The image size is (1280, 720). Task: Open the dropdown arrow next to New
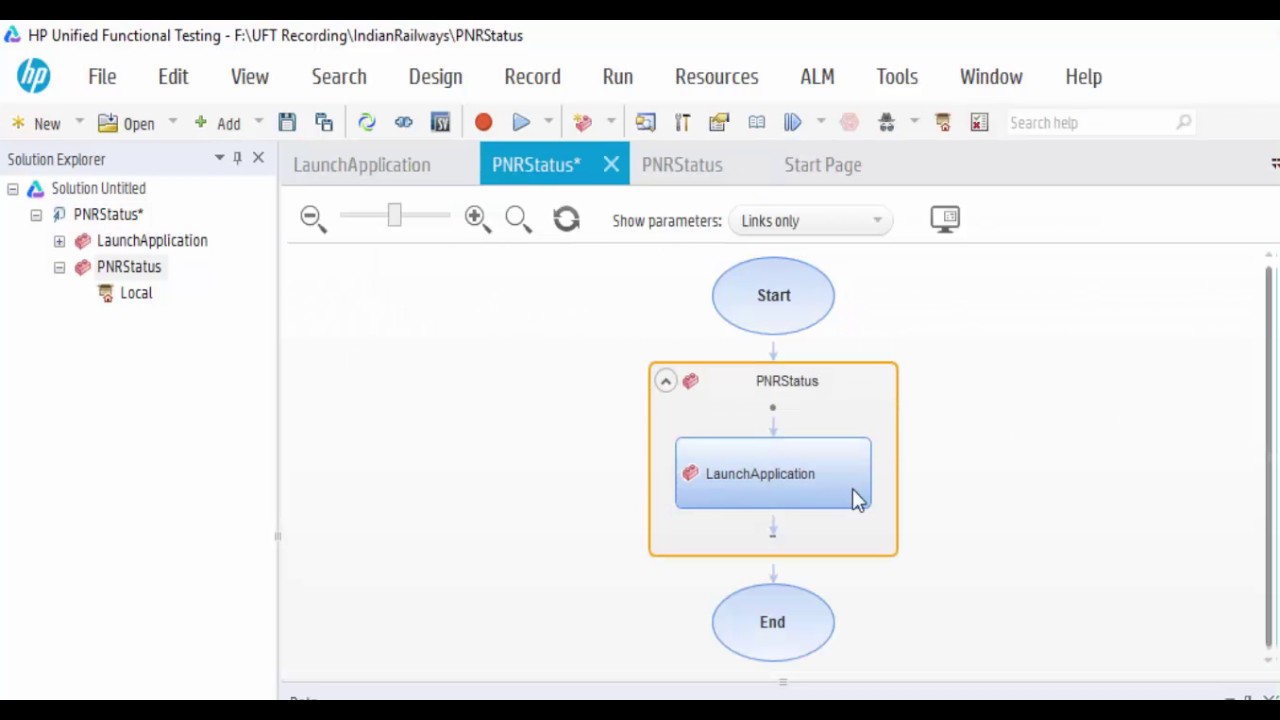tap(79, 122)
